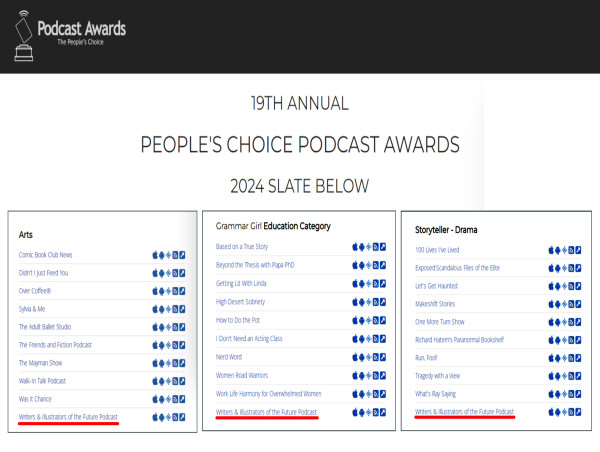Open Apple icon for 100 Lives I've Lived
The image size is (600, 452).
(x=551, y=250)
